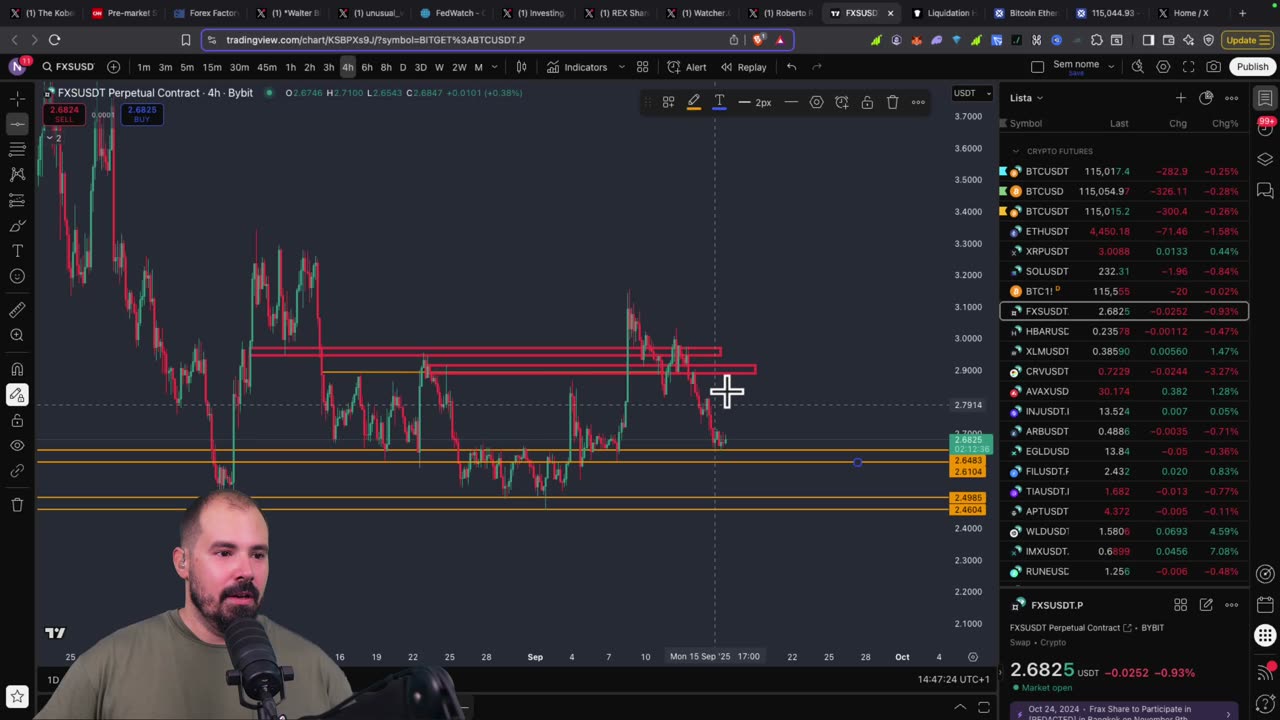Viewport: 1280px width, 720px height.
Task: Open the FXSUSD symbol search
Action: pos(68,67)
